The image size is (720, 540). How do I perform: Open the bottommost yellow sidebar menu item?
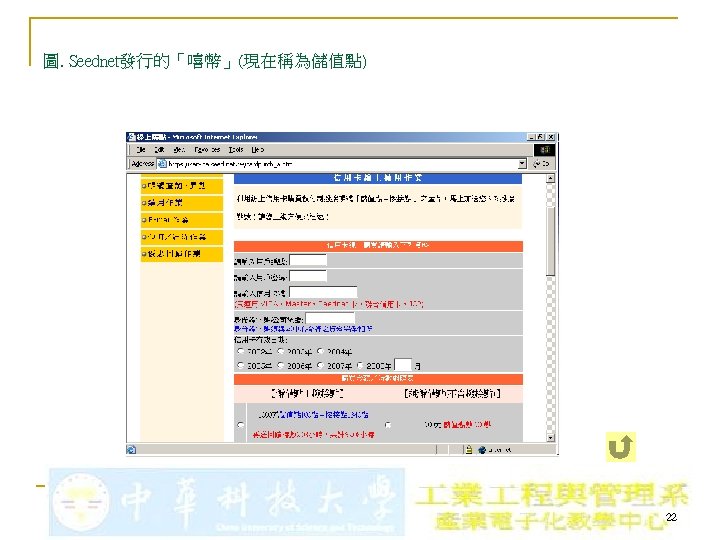click(x=182, y=253)
